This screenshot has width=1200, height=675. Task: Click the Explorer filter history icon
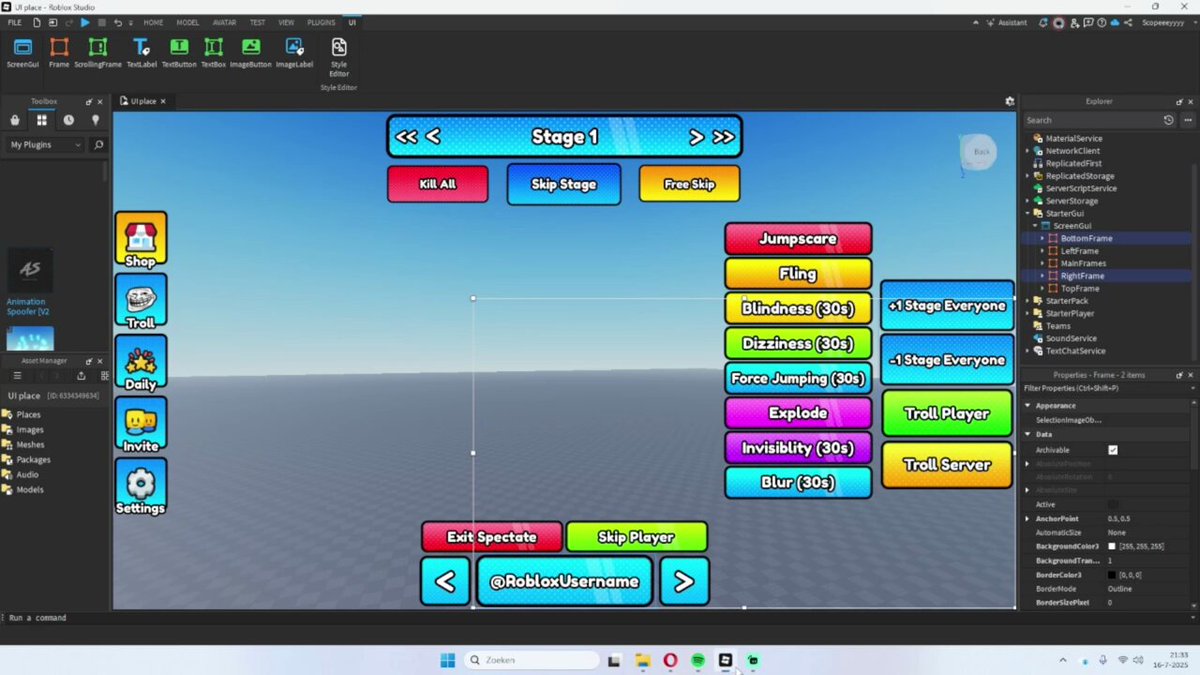(1168, 120)
